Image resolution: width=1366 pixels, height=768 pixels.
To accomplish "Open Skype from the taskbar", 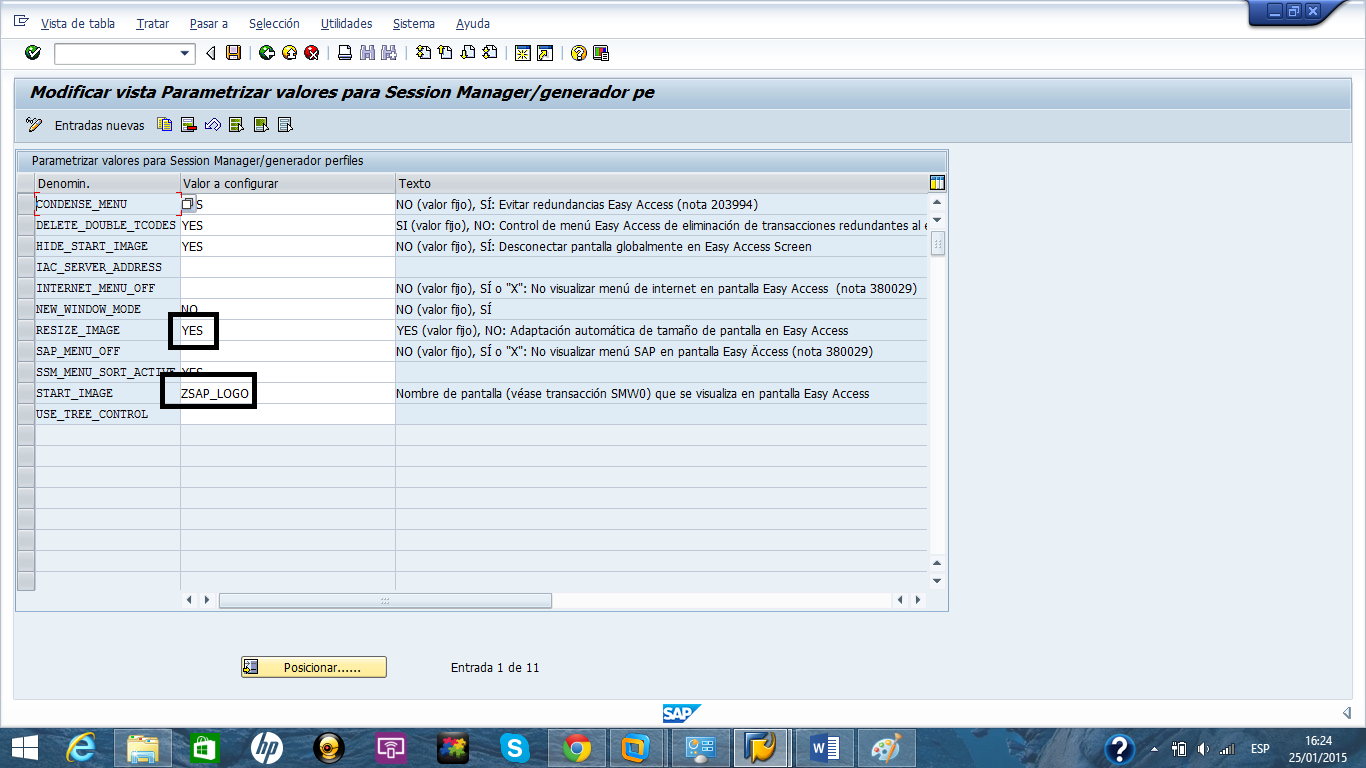I will click(x=515, y=747).
